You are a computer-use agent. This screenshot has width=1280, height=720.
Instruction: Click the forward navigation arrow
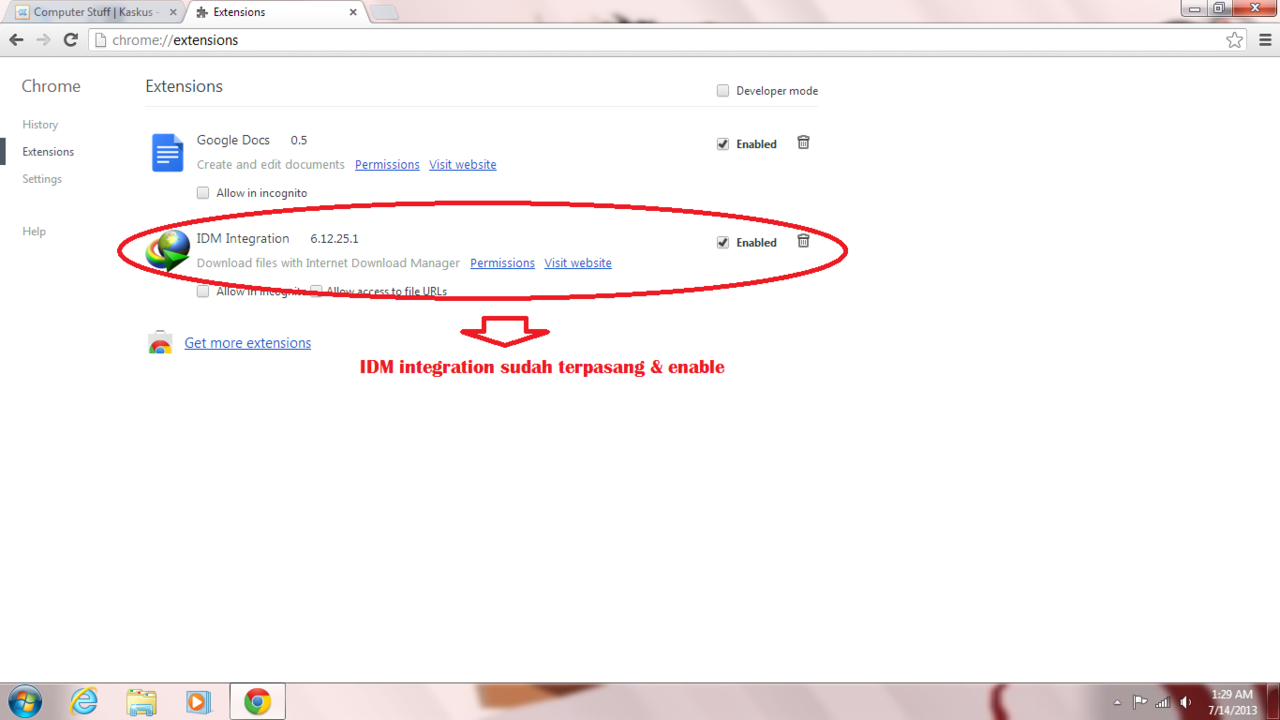pyautogui.click(x=43, y=40)
